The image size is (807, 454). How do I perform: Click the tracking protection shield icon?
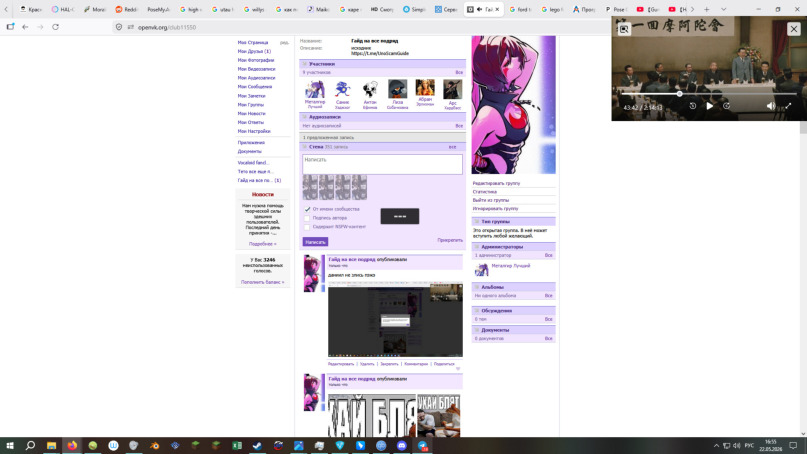119,27
